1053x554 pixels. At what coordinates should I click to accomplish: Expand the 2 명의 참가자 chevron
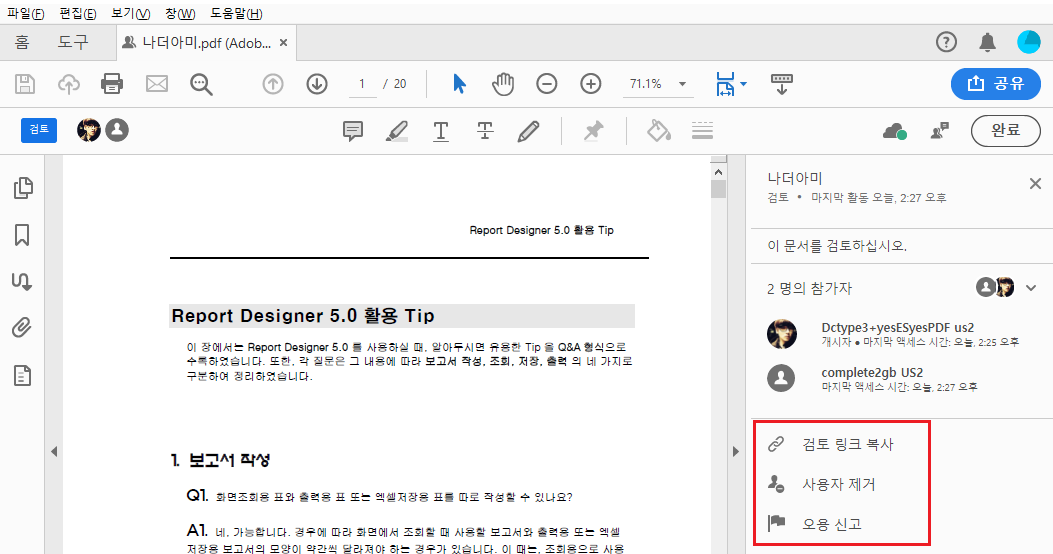(1031, 288)
